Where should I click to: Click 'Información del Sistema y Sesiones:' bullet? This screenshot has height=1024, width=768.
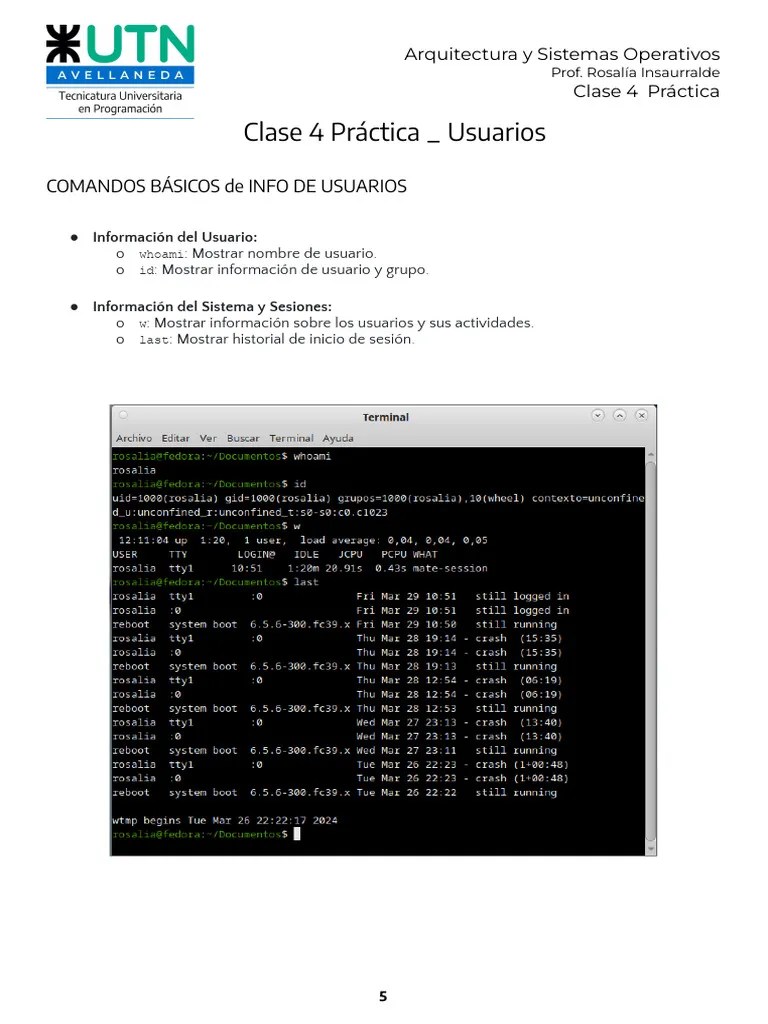point(212,306)
